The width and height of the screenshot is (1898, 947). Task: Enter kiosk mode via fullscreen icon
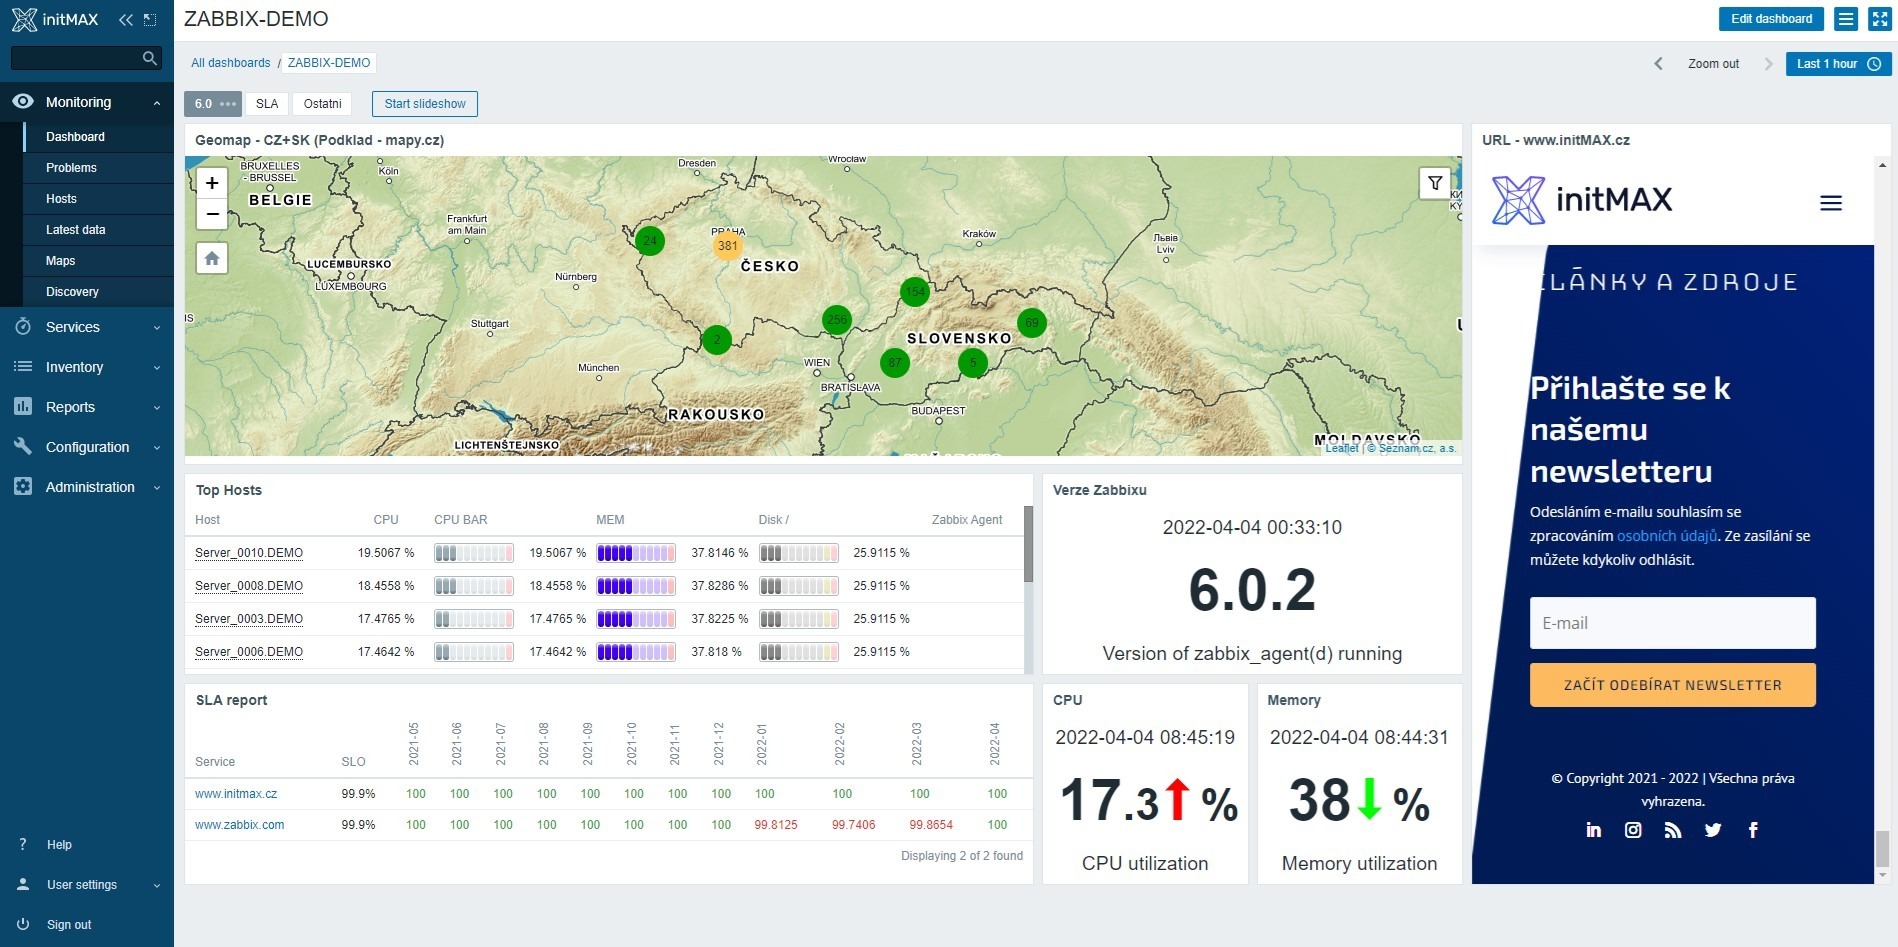pos(1879,19)
